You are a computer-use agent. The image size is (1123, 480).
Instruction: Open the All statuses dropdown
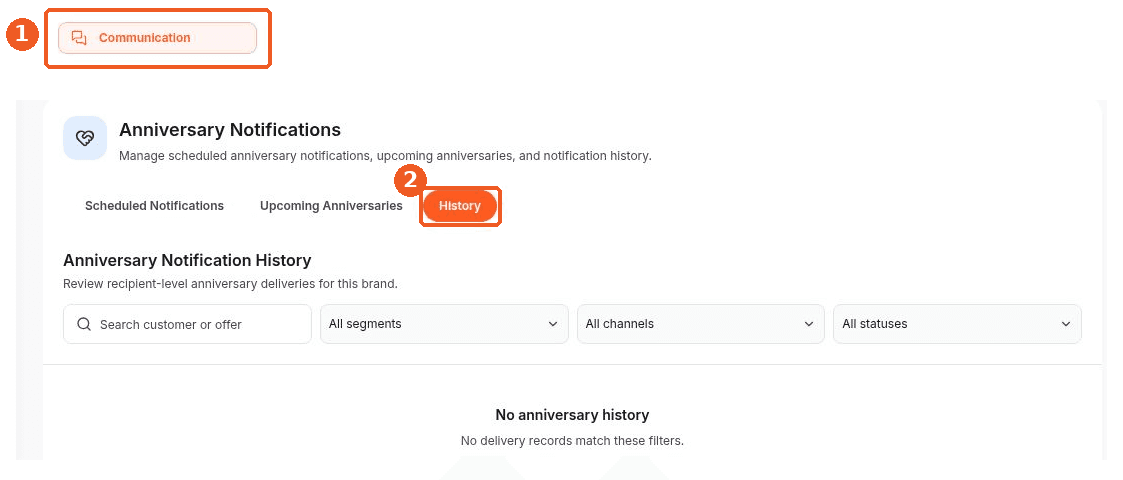(957, 324)
